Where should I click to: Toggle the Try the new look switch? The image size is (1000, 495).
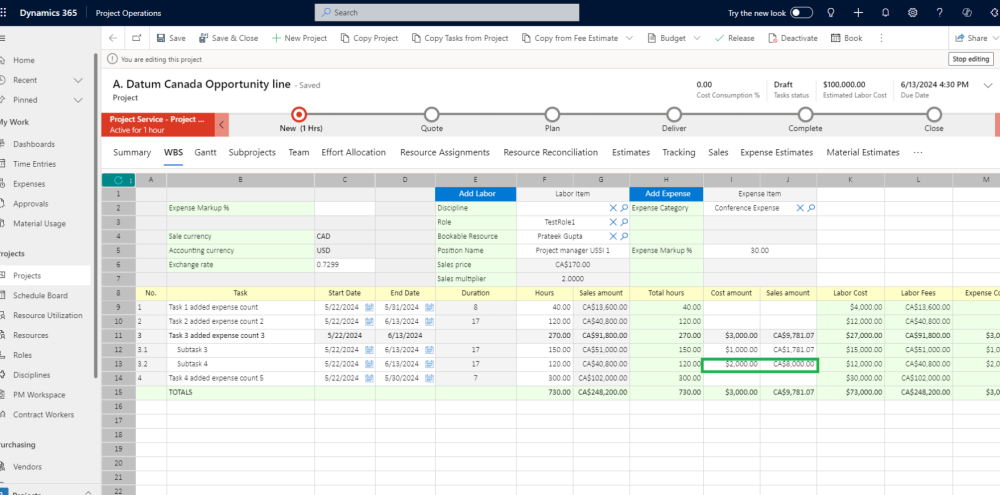point(801,13)
